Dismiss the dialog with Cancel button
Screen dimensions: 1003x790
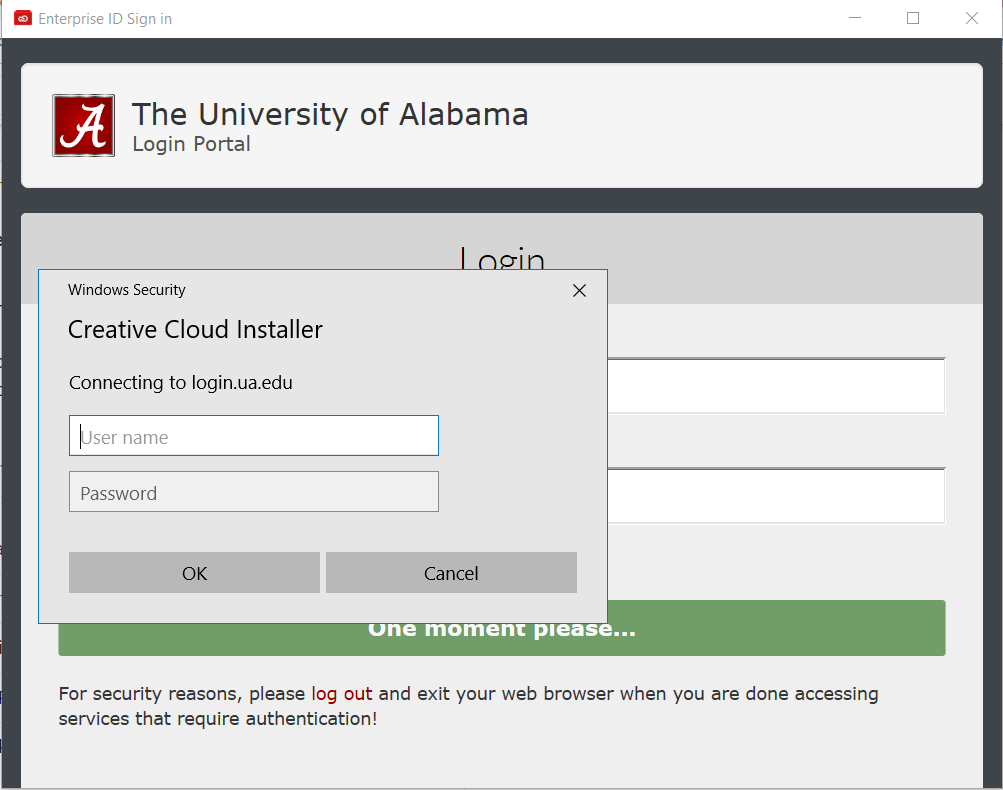(451, 573)
